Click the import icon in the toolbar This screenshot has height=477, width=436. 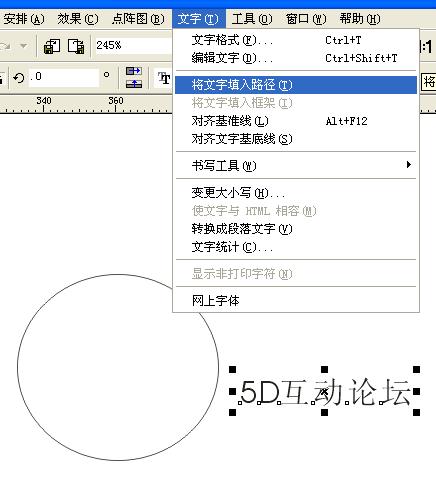(52, 46)
